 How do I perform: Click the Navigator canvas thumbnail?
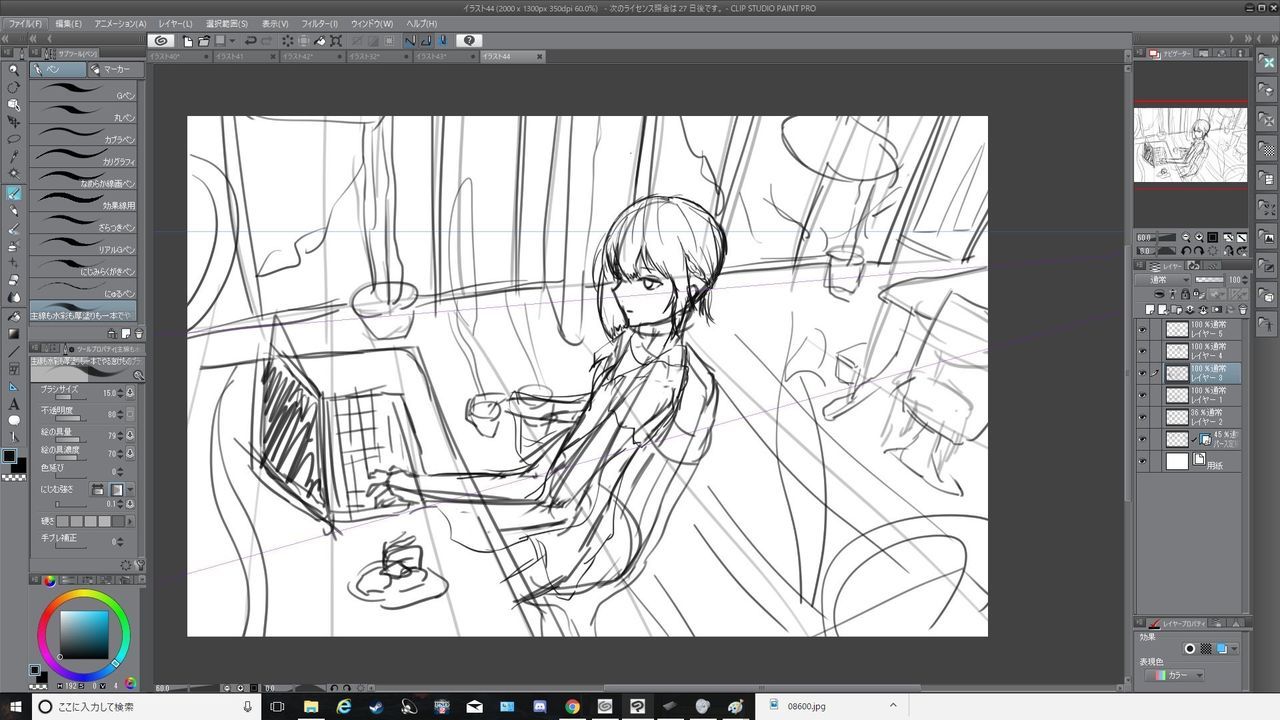click(1190, 144)
